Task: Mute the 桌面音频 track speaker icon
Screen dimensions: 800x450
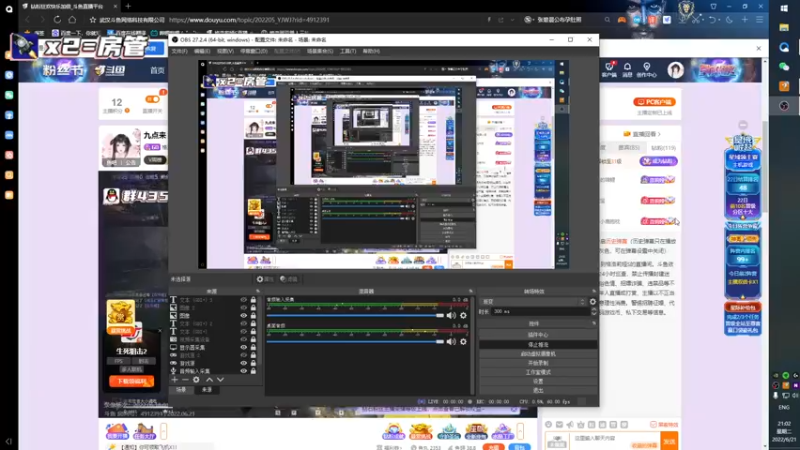Action: (451, 341)
